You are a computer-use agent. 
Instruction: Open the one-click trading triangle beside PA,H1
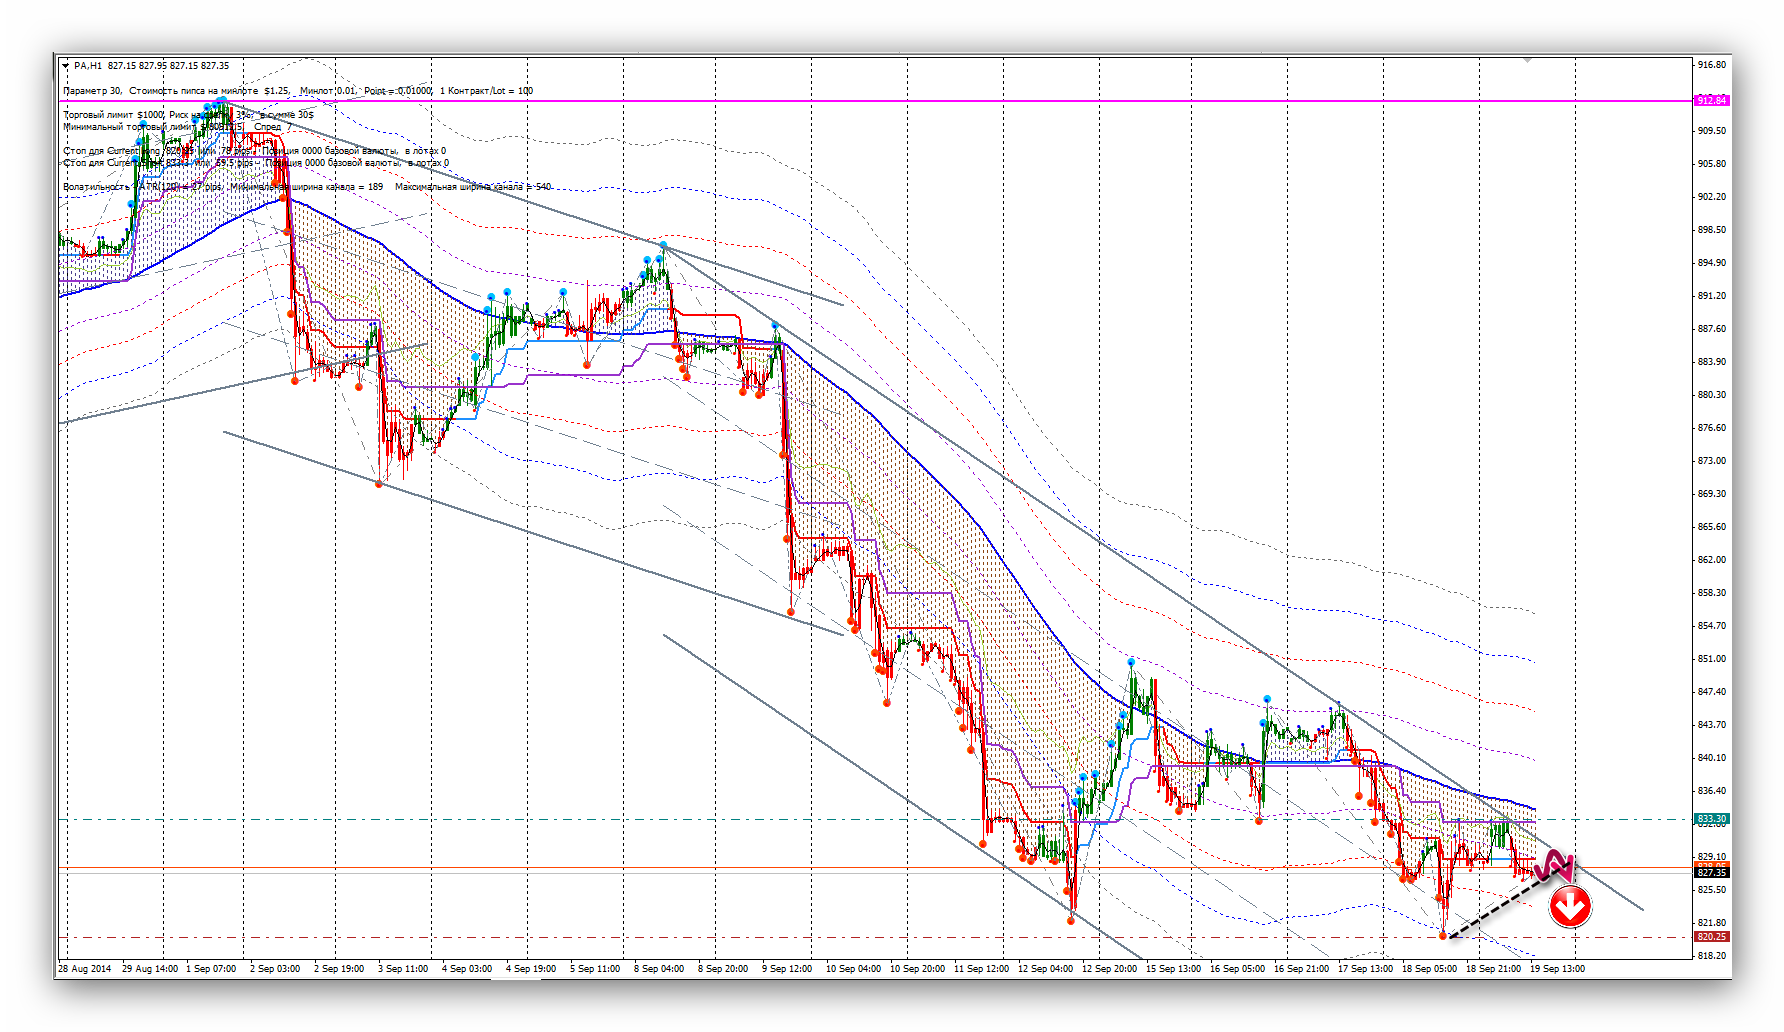click(x=66, y=66)
